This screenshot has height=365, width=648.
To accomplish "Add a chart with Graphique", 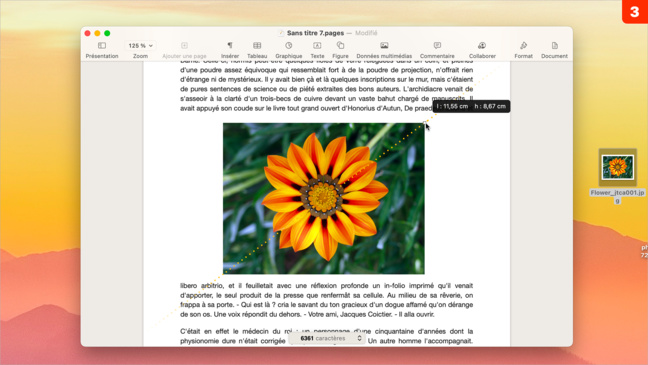I will (x=288, y=50).
